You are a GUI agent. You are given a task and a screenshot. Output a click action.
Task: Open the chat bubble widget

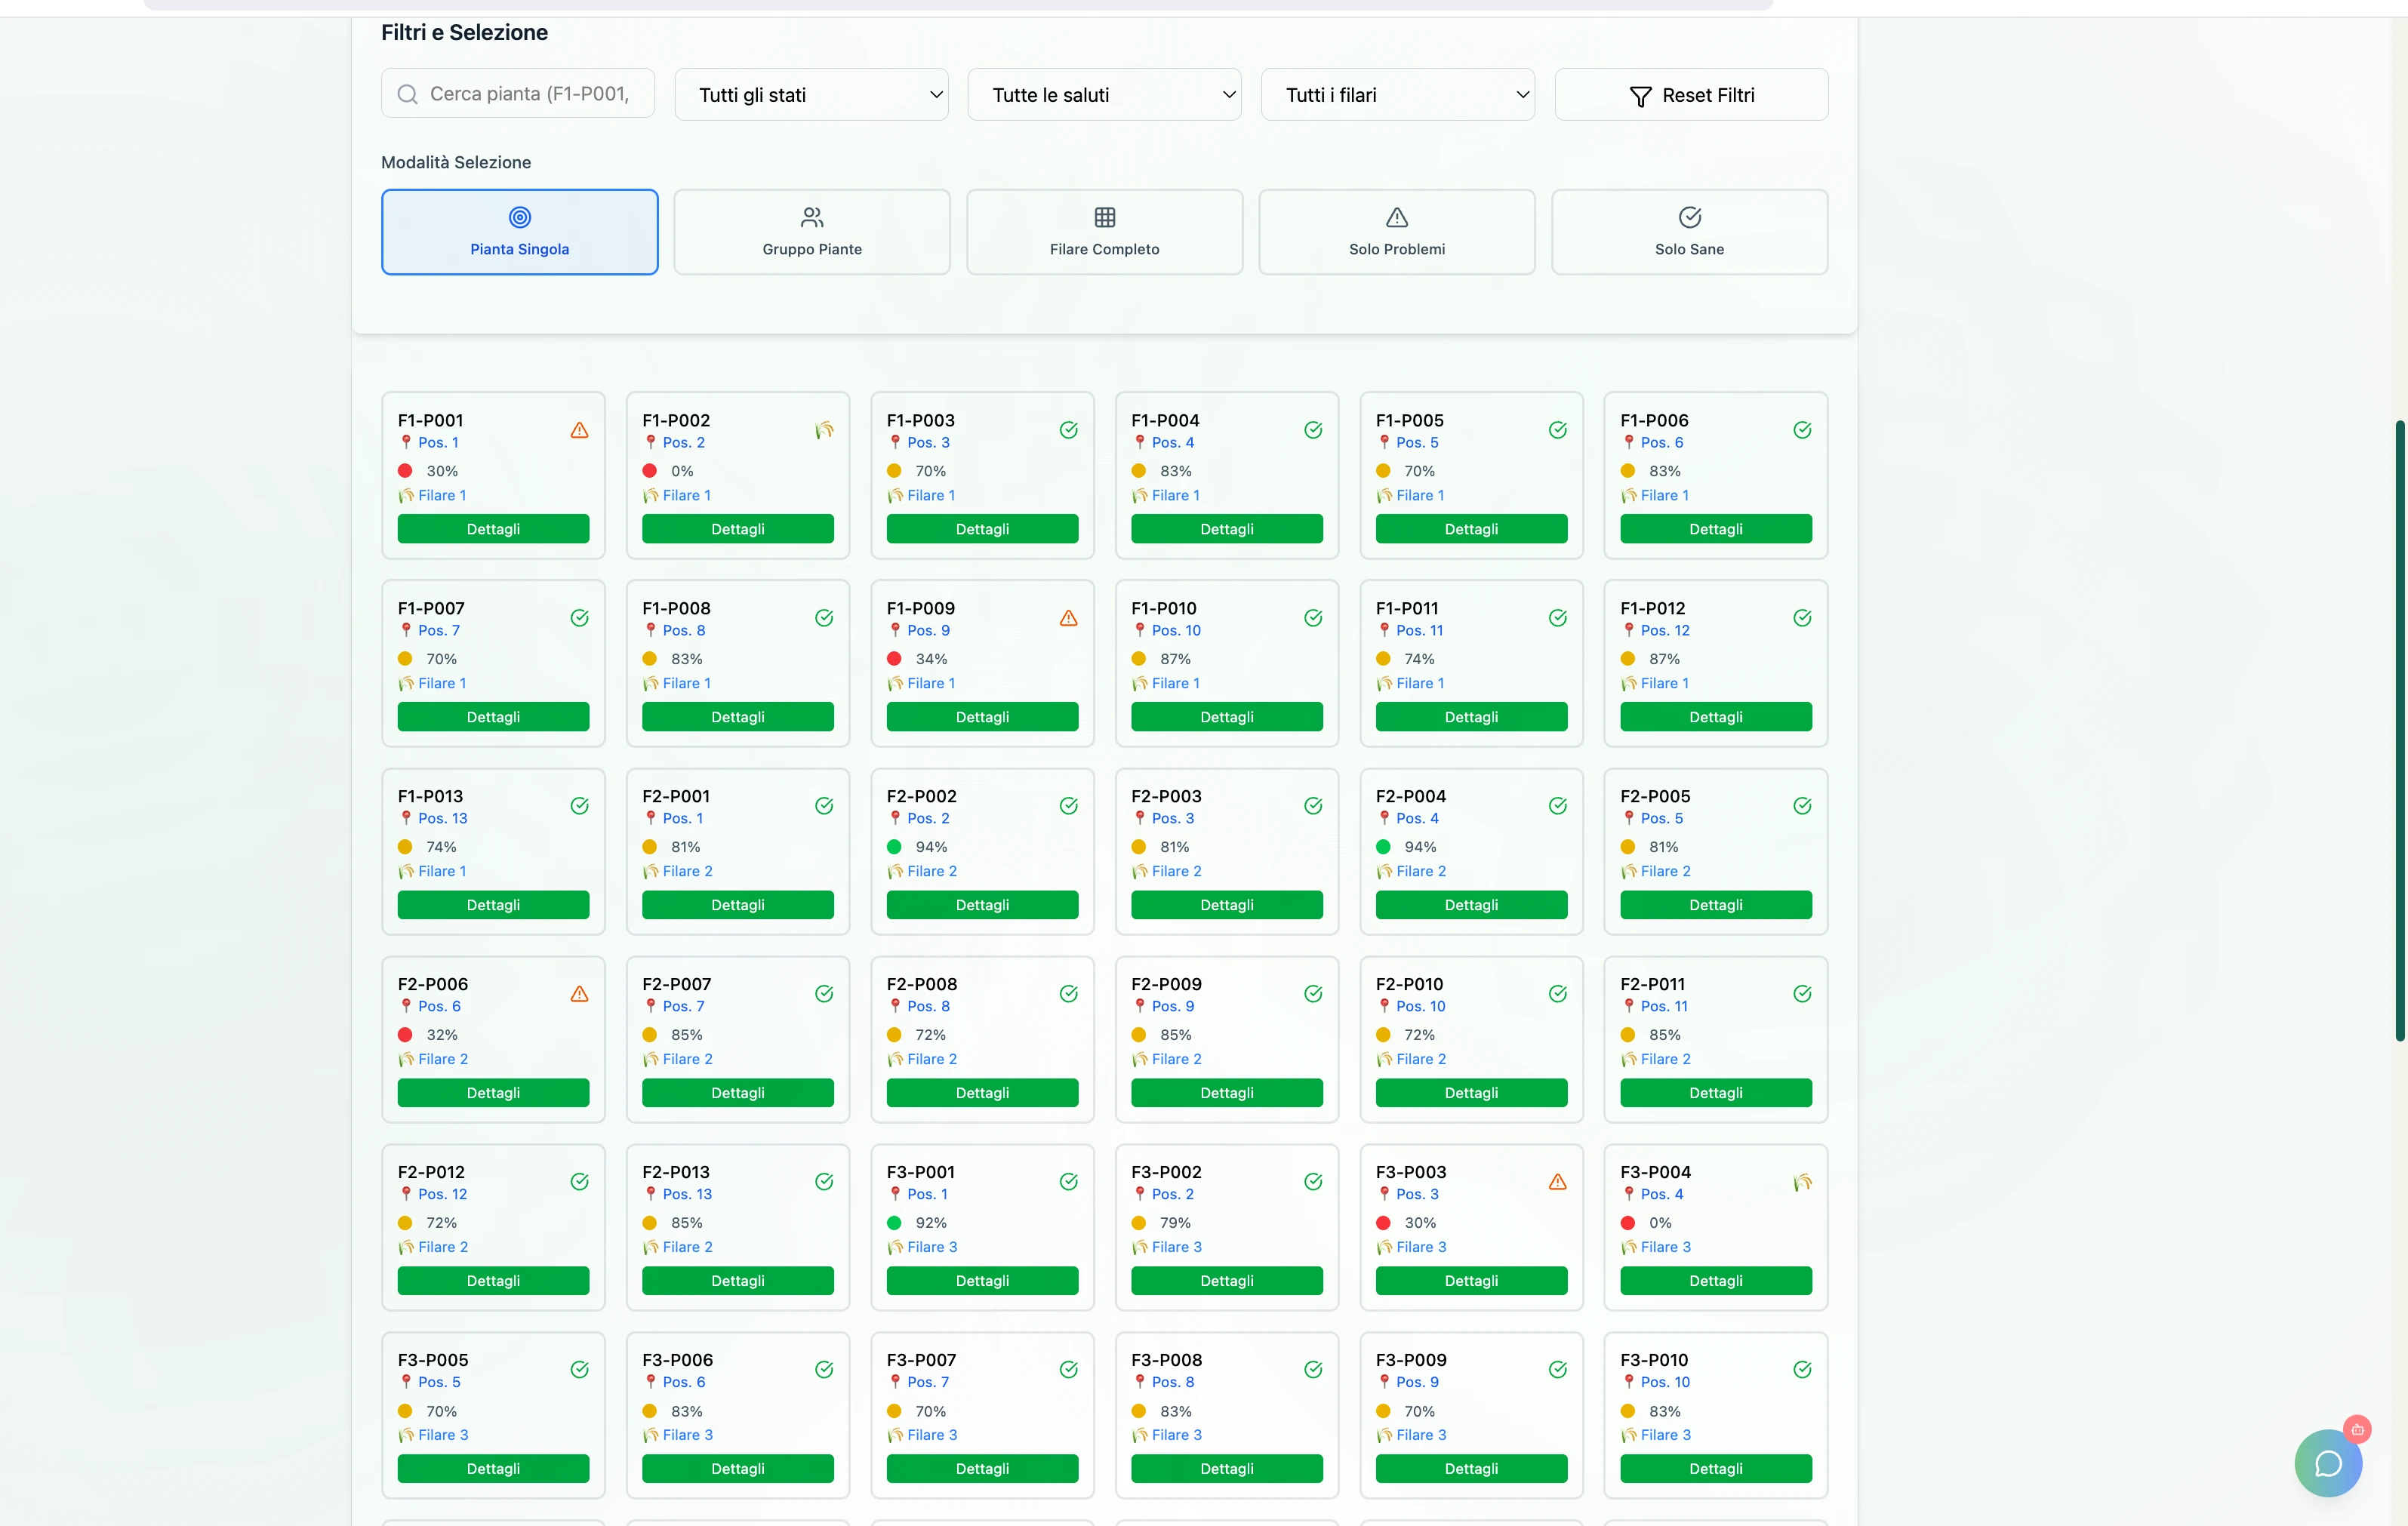[x=2328, y=1463]
